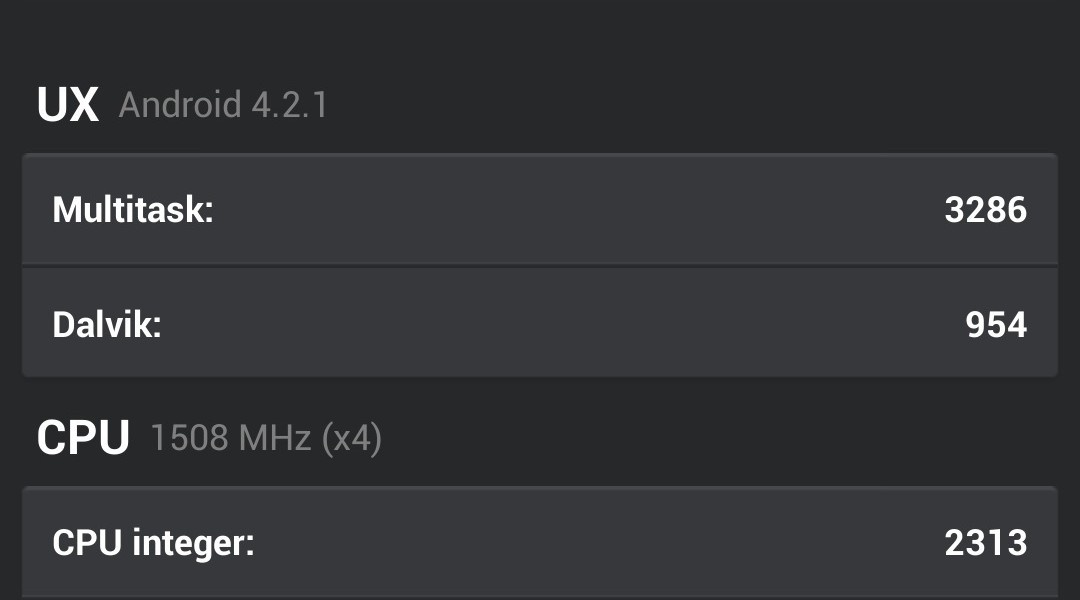This screenshot has height=600, width=1080.
Task: Tap the UX section heading
Action: (67, 105)
